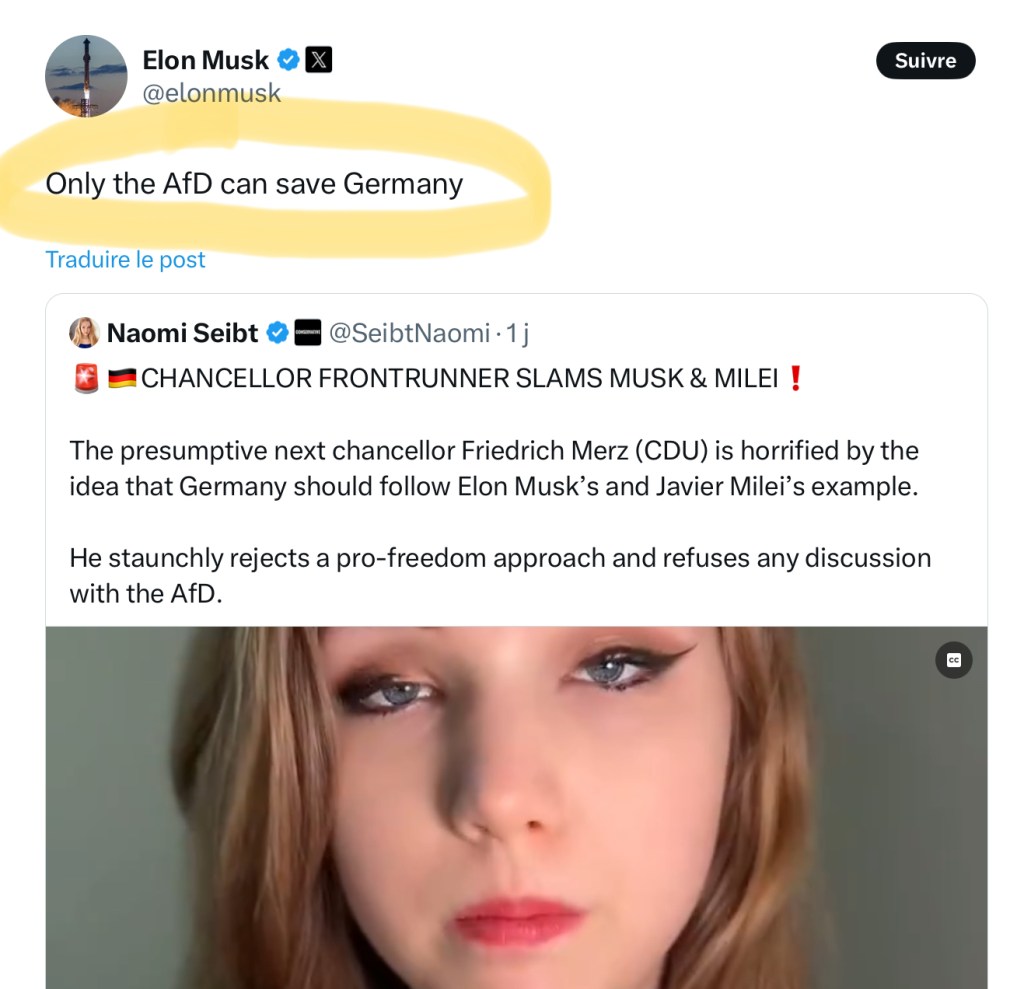This screenshot has height=989, width=1024.
Task: Click the blue verified badge beside Elon Musk
Action: tap(288, 60)
